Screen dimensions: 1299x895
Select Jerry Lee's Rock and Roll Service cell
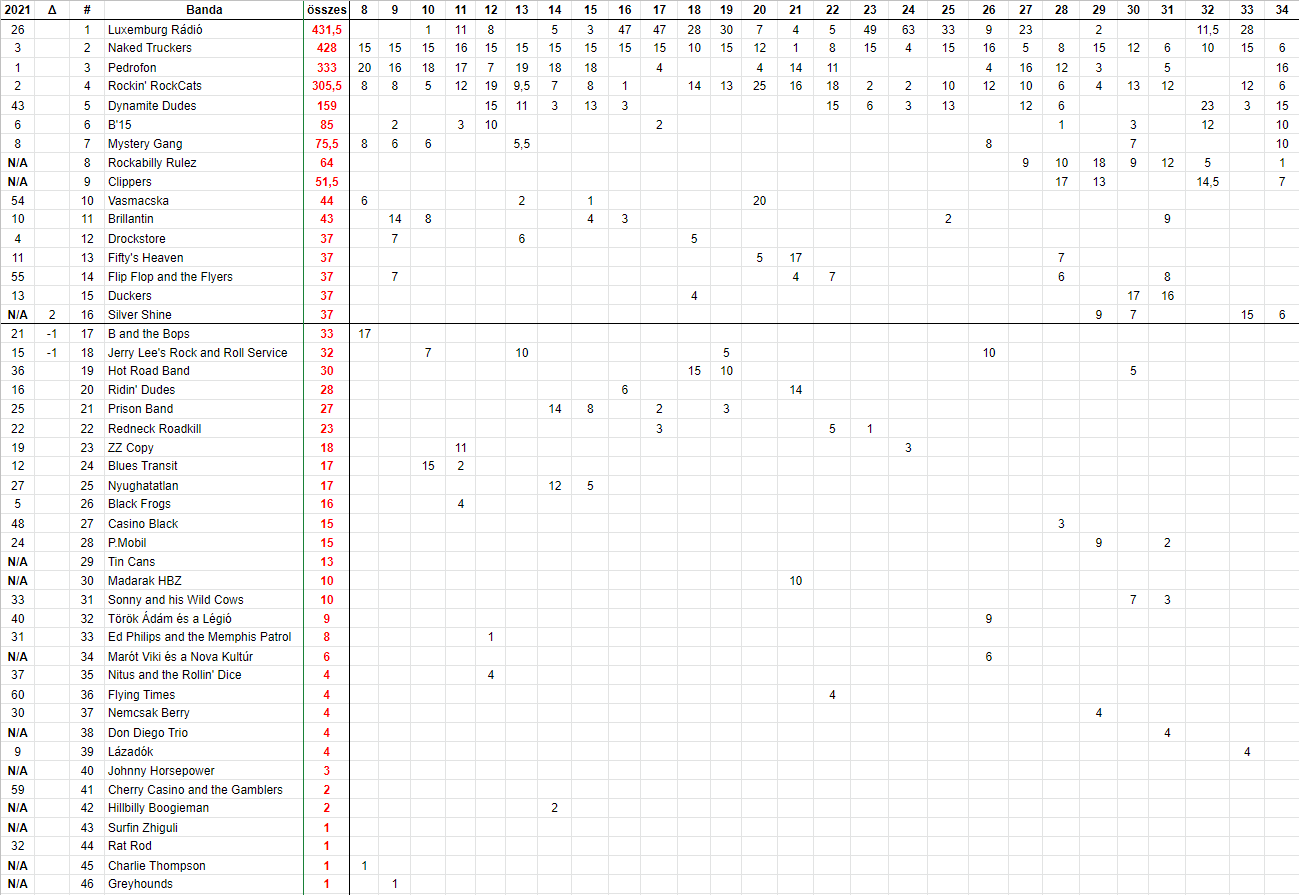[x=197, y=353]
